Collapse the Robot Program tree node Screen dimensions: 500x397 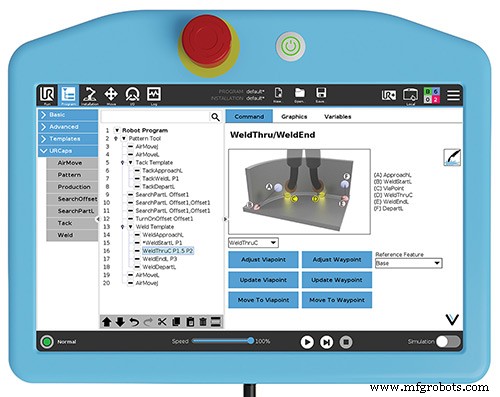tap(117, 130)
